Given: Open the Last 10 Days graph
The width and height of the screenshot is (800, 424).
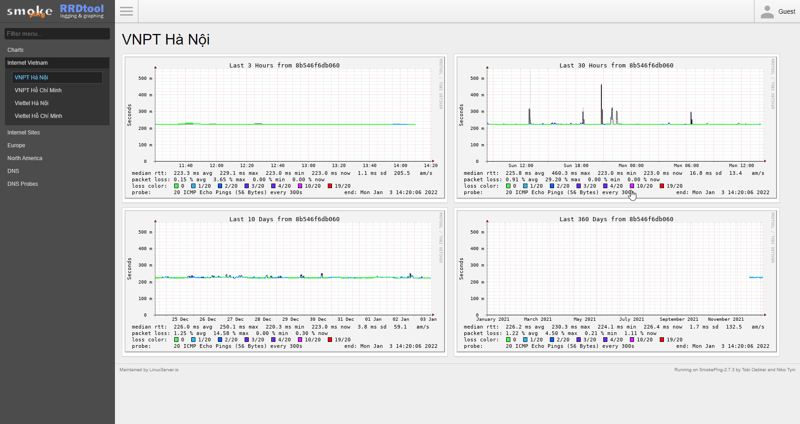Looking at the screenshot, I should (284, 281).
